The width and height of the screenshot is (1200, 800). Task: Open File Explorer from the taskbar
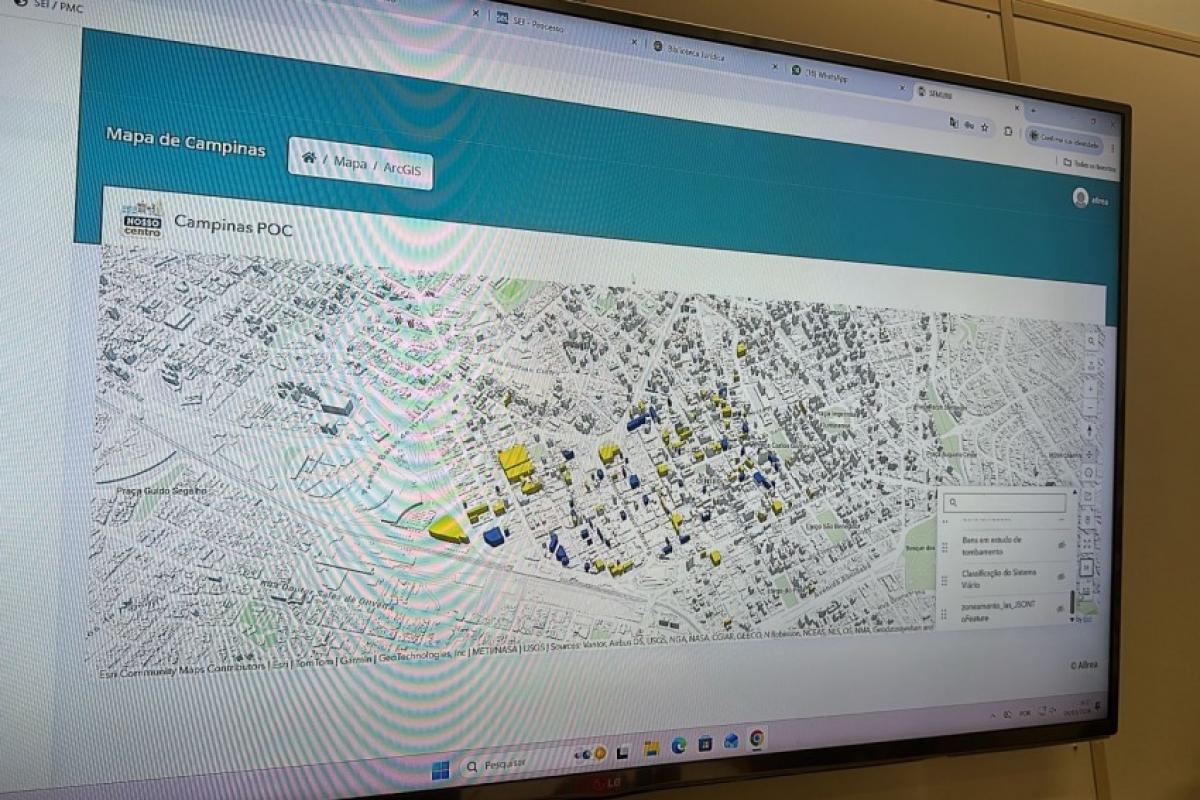651,748
